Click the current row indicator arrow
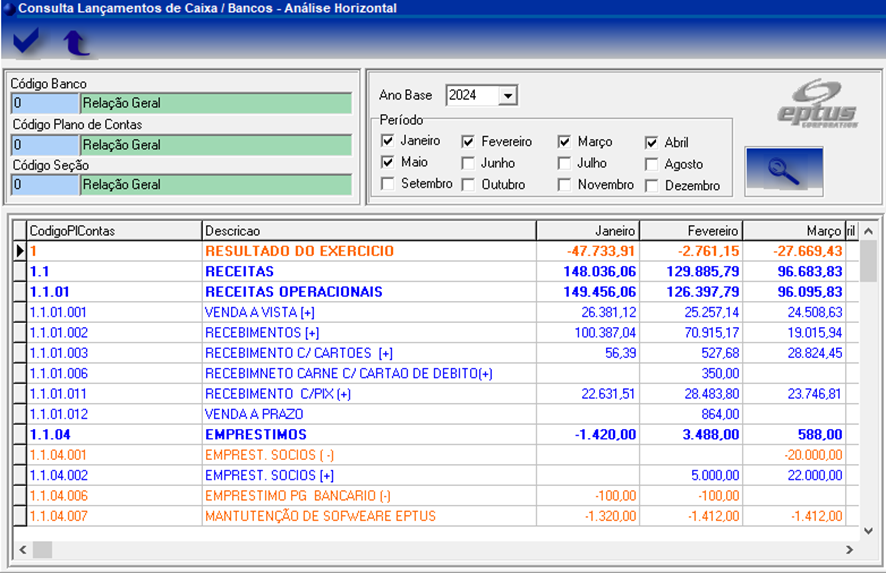The height and width of the screenshot is (573, 886). 19,251
